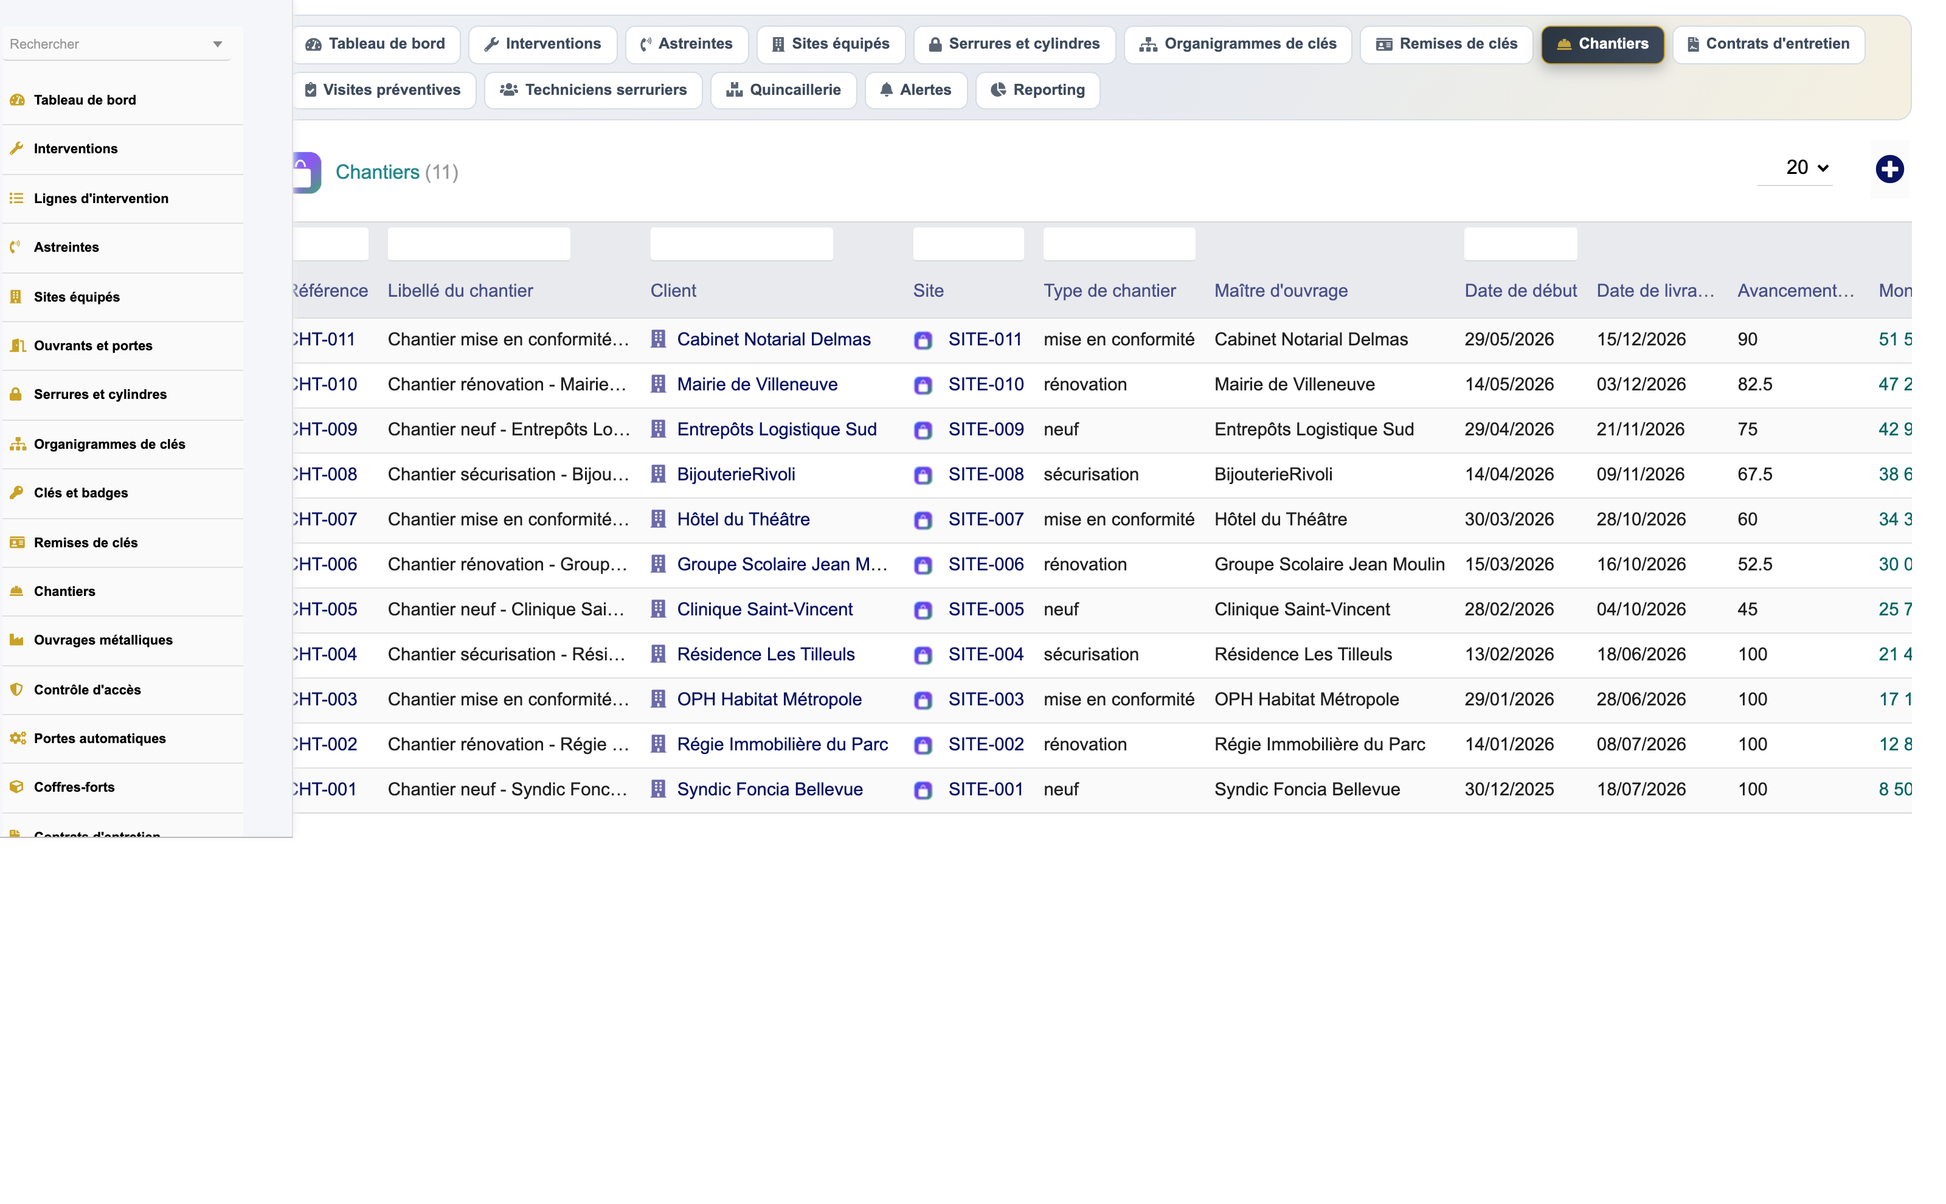
Task: Click the plus icon to add a chantier
Action: coord(1889,169)
